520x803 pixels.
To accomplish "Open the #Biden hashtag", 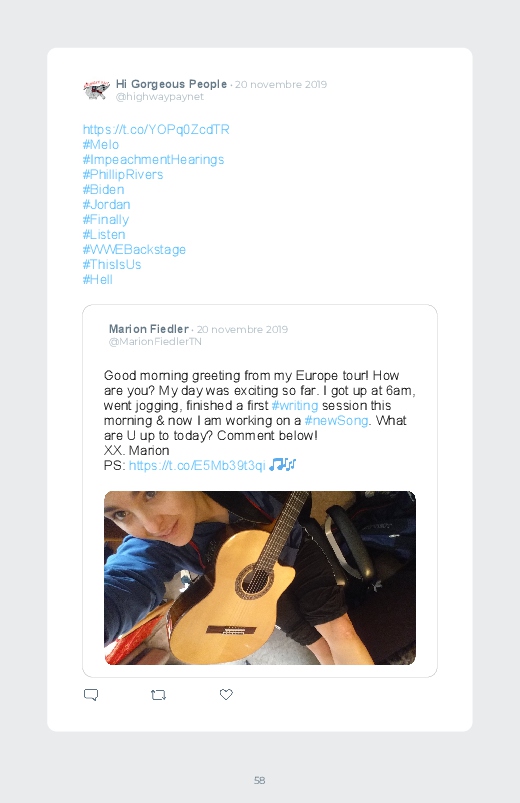I will click(103, 189).
